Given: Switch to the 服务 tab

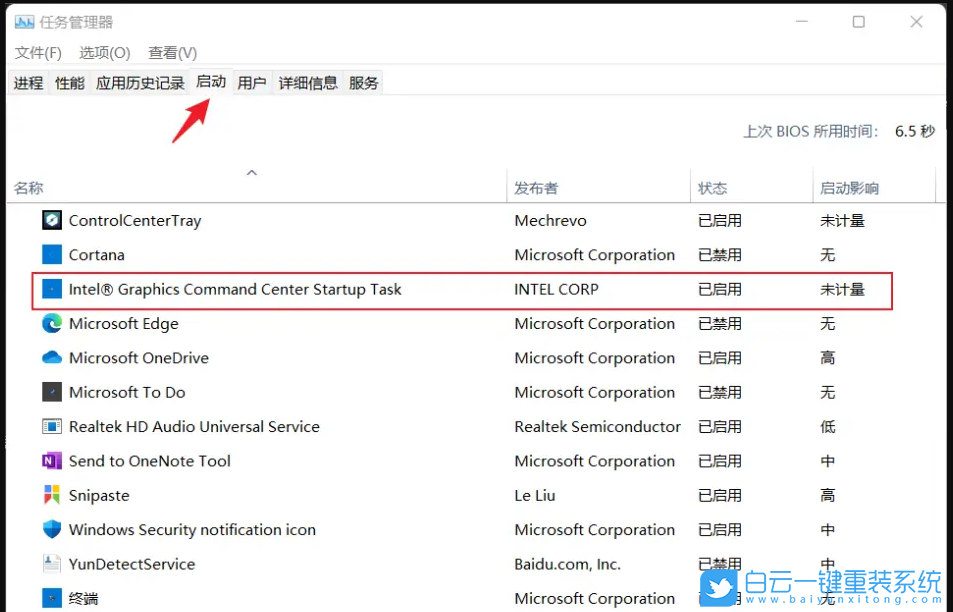Looking at the screenshot, I should click(363, 82).
